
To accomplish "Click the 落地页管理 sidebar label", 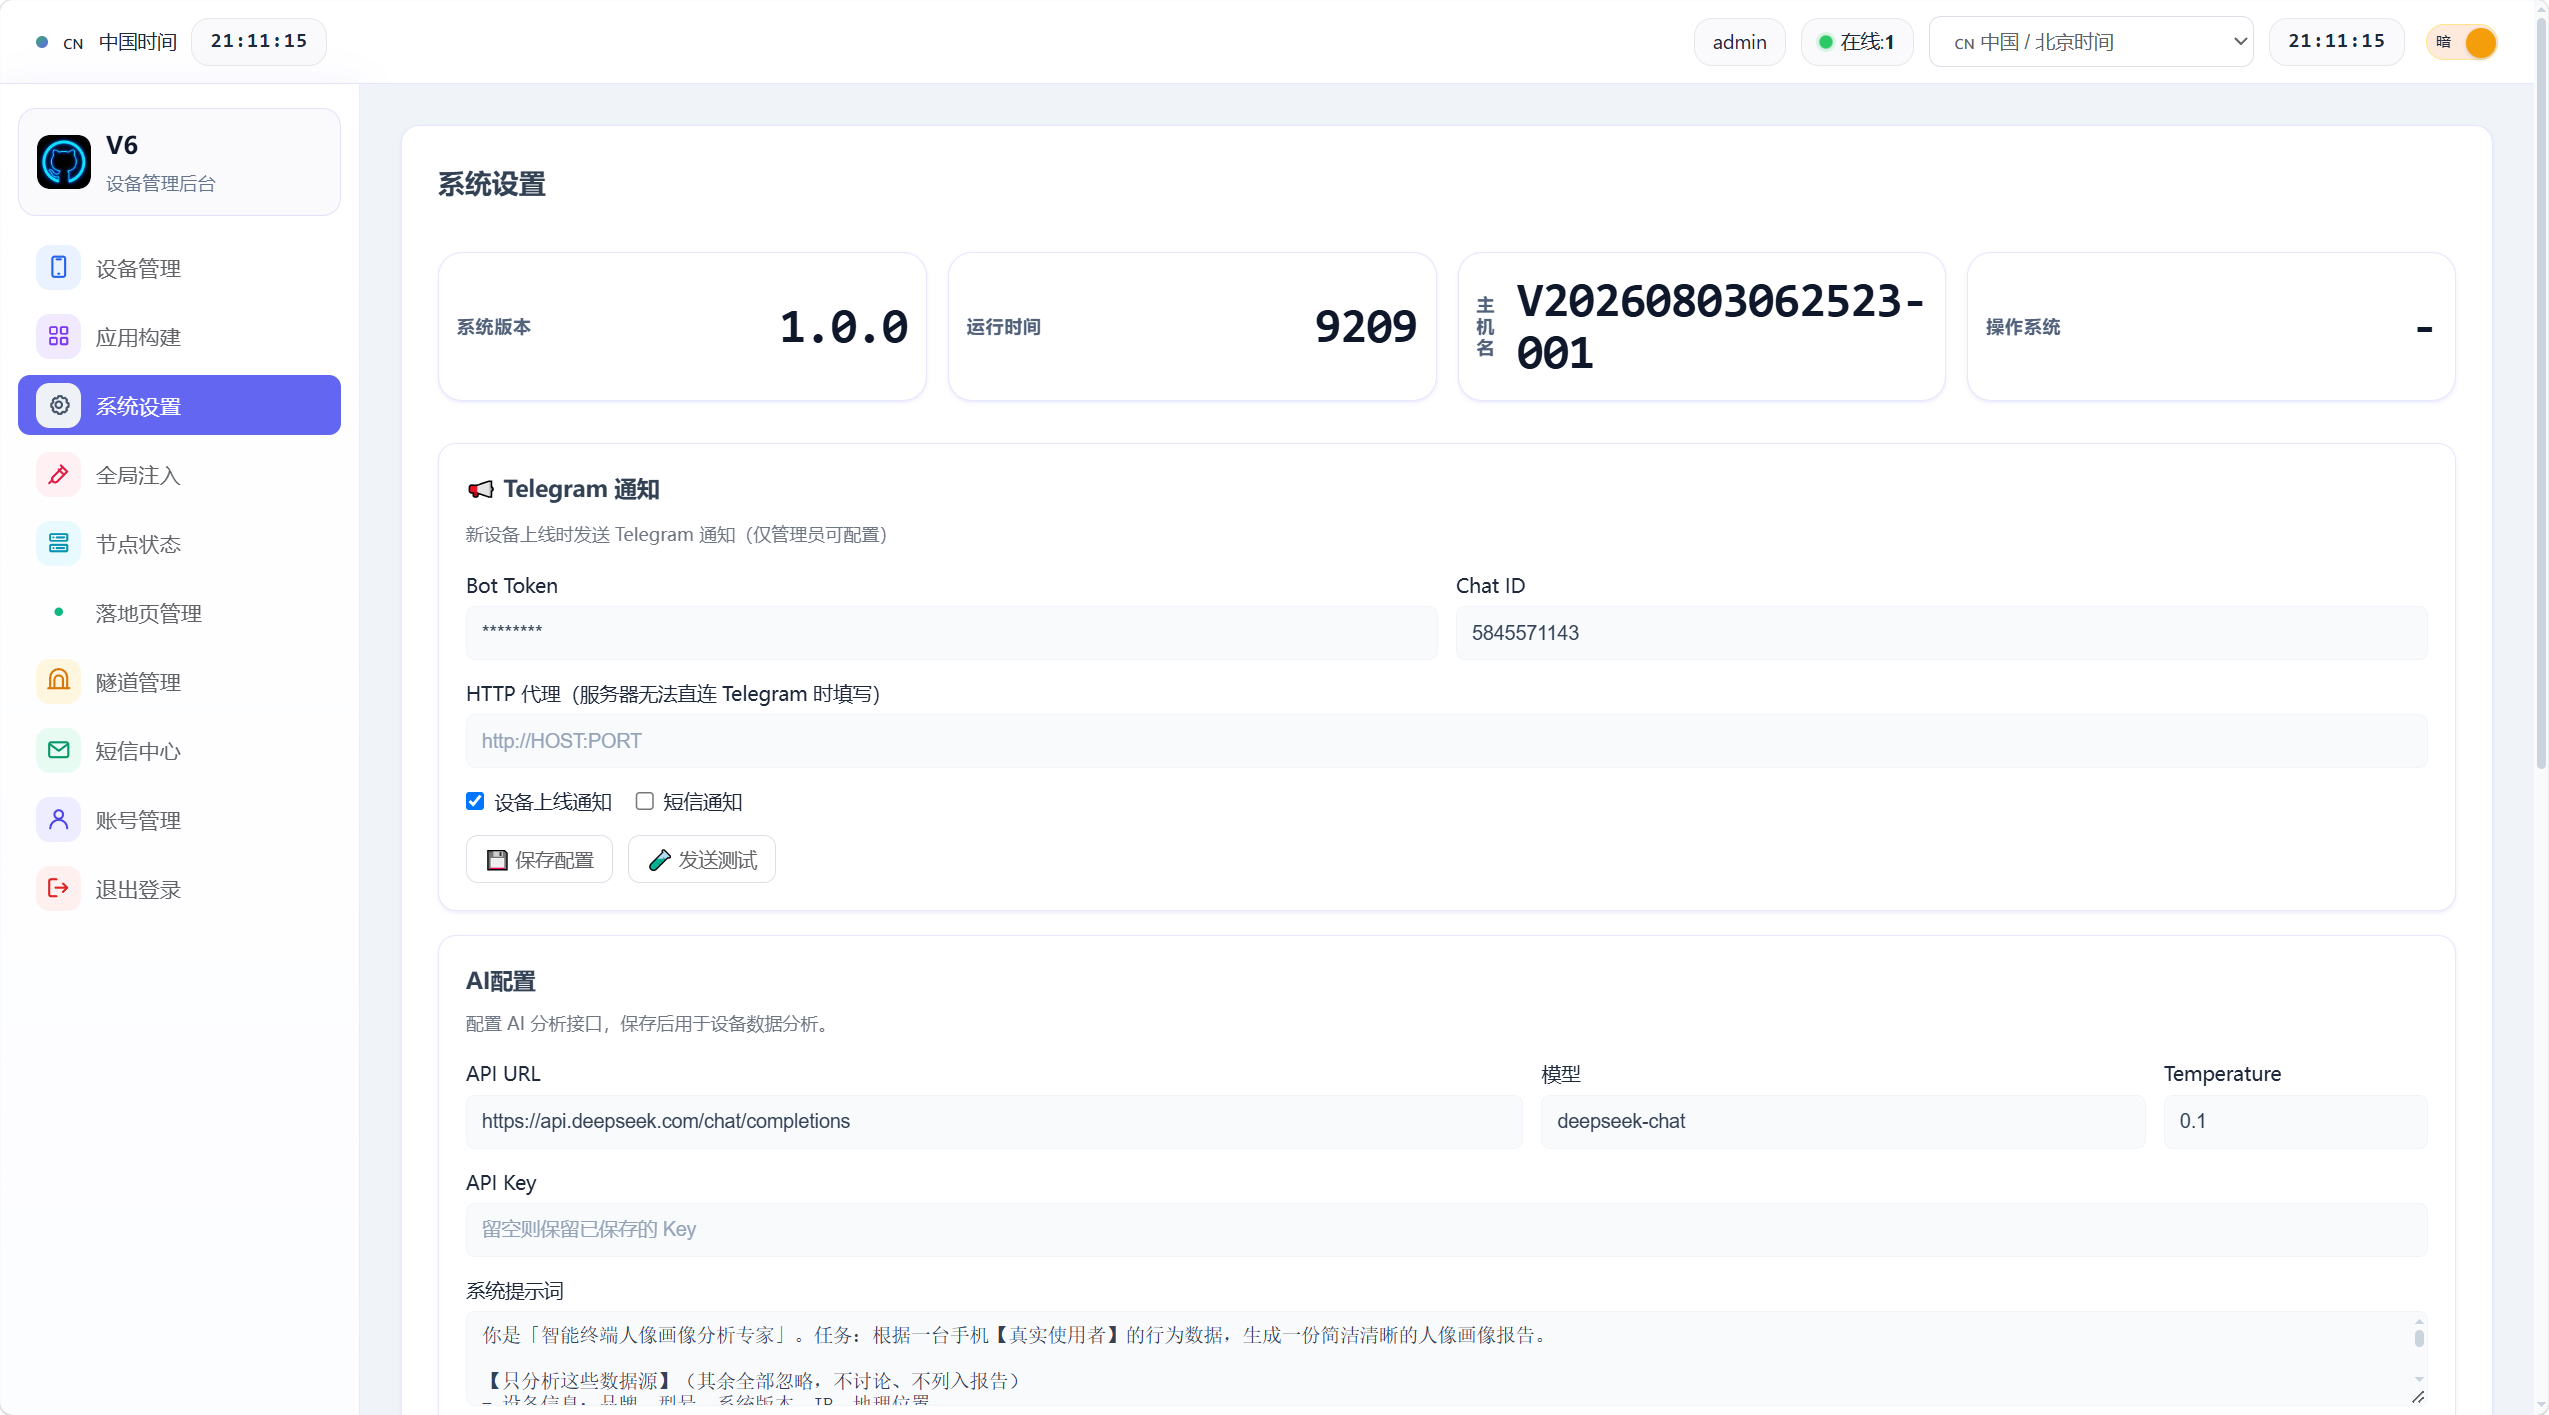I will (149, 613).
